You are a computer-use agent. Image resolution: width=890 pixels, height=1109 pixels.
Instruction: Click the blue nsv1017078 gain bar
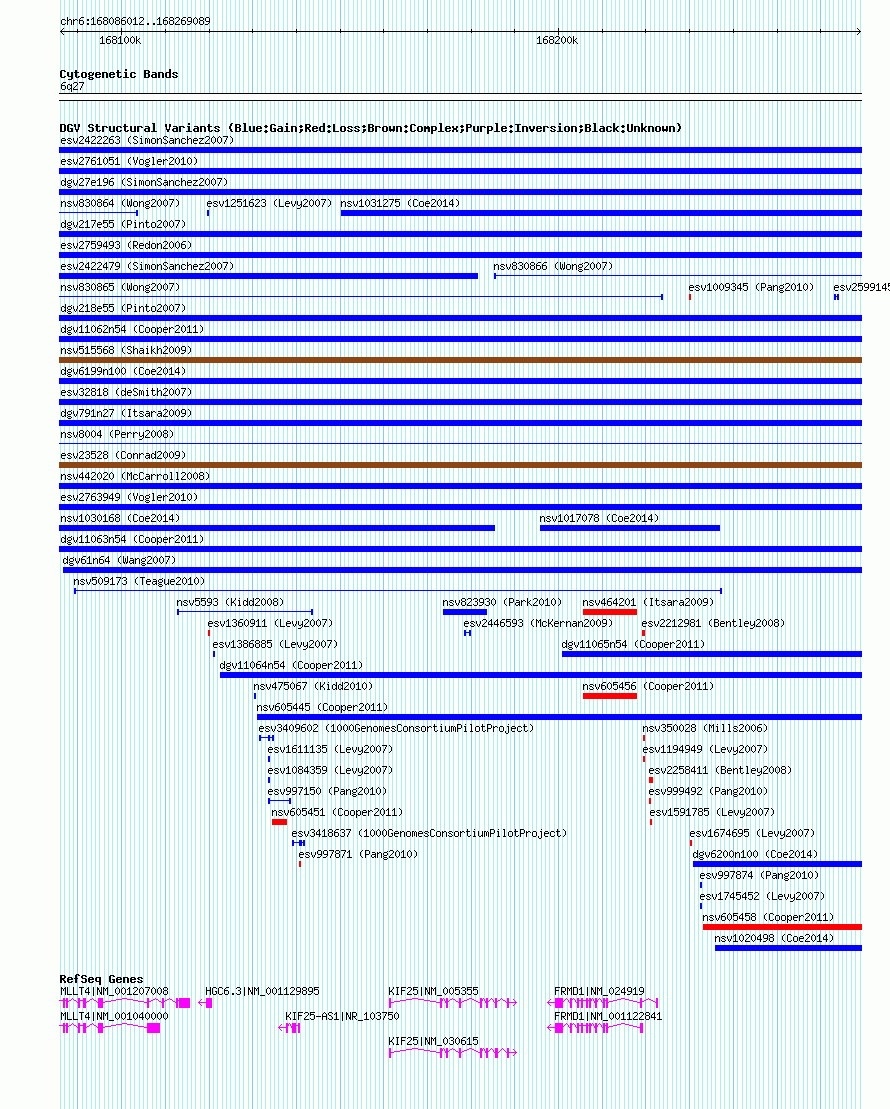tap(630, 528)
